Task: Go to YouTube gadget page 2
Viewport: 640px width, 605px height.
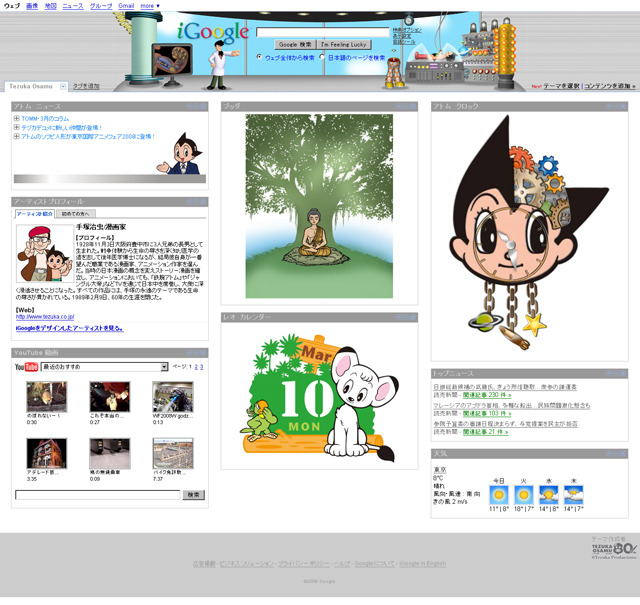Action: [196, 367]
